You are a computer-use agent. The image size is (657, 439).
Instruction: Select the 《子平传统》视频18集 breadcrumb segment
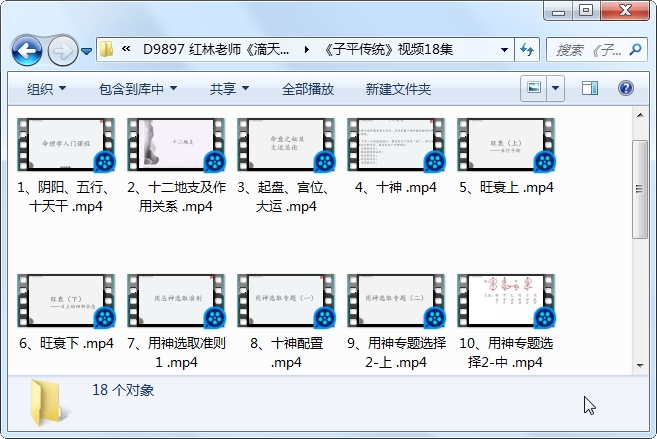(388, 49)
